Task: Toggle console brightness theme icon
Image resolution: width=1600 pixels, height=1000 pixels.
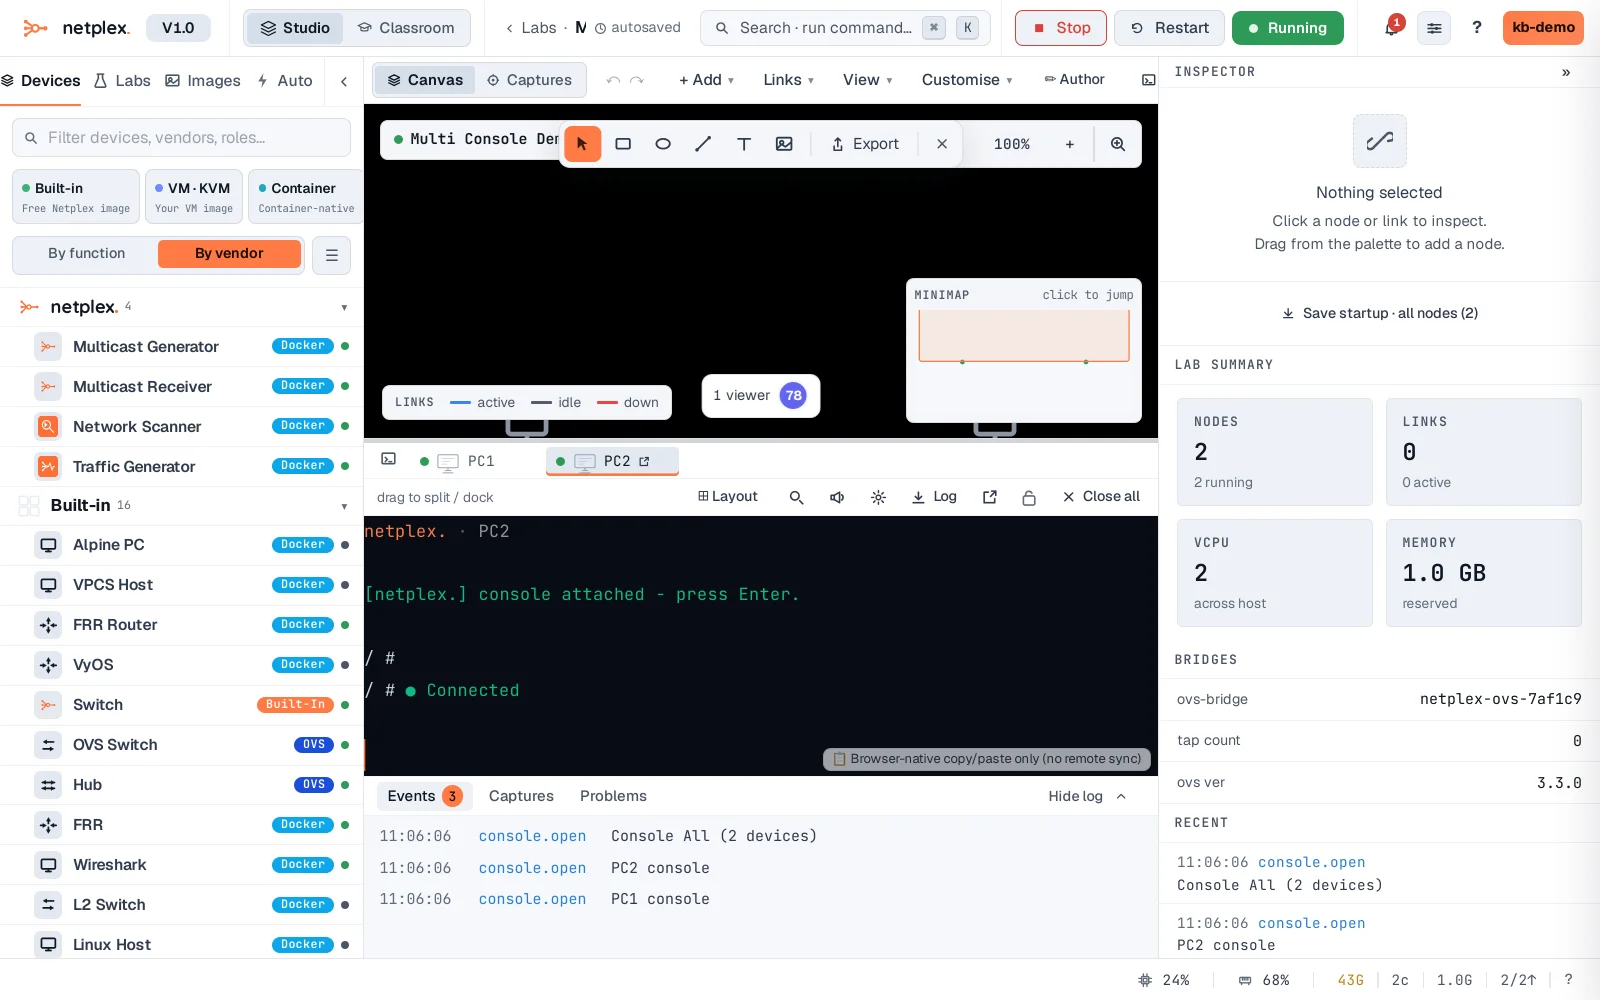Action: pyautogui.click(x=878, y=497)
